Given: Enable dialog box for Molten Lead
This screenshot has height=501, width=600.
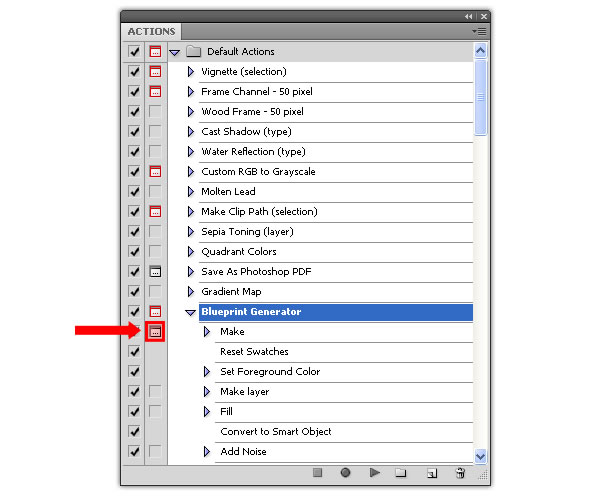Looking at the screenshot, I should click(x=155, y=191).
